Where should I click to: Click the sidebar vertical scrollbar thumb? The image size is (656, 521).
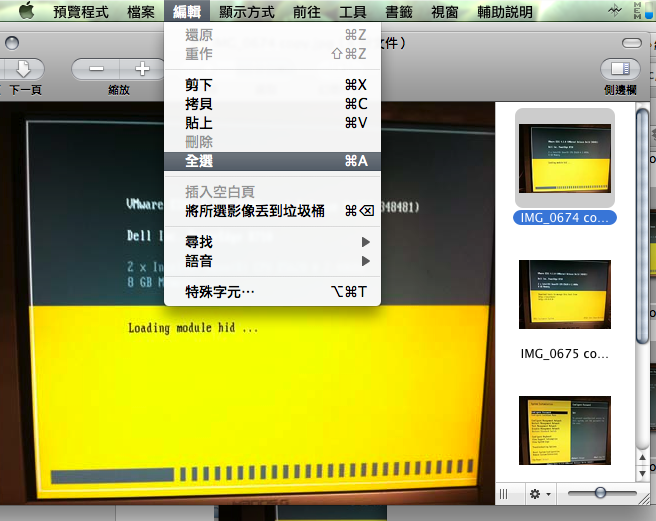(x=642, y=226)
